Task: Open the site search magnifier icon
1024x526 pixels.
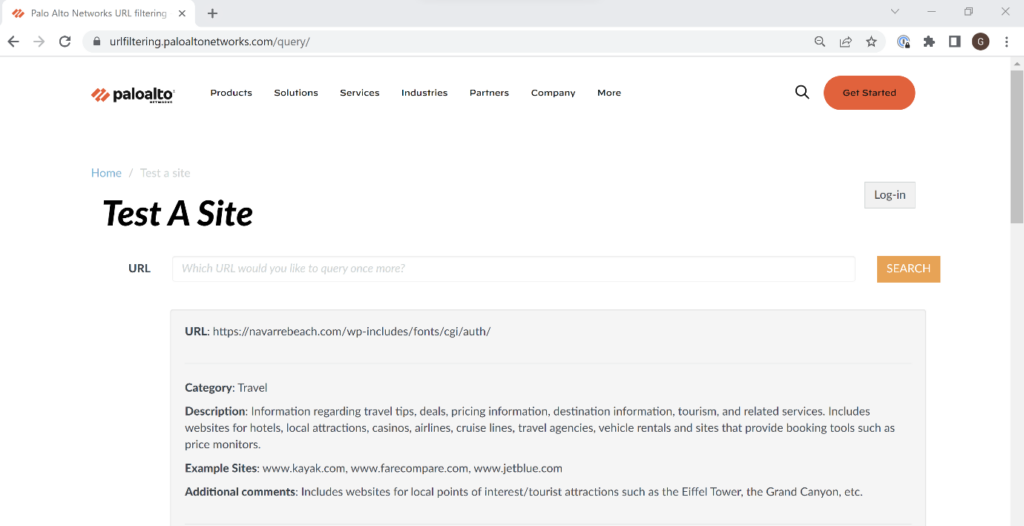Action: pos(802,92)
